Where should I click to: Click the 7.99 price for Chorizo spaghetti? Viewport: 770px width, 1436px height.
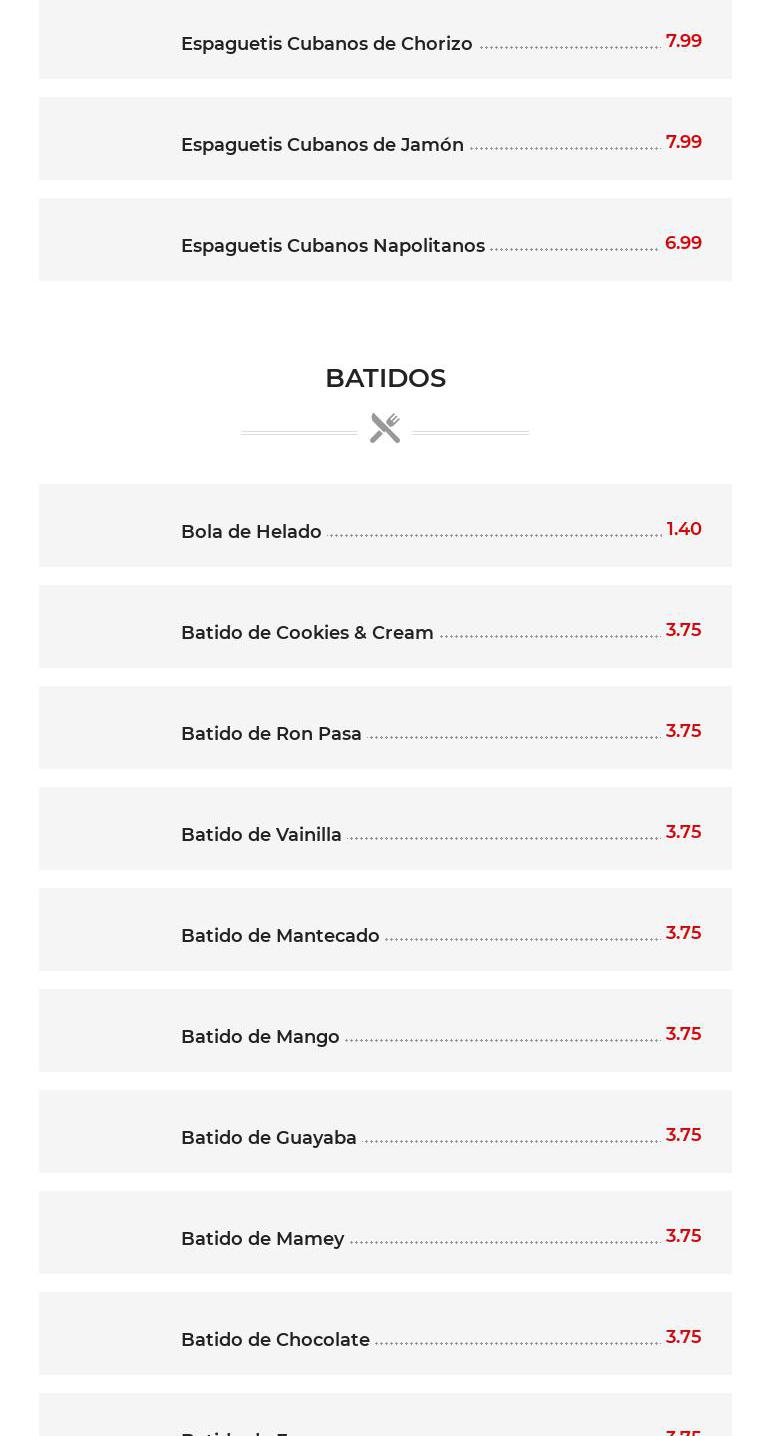click(x=683, y=41)
